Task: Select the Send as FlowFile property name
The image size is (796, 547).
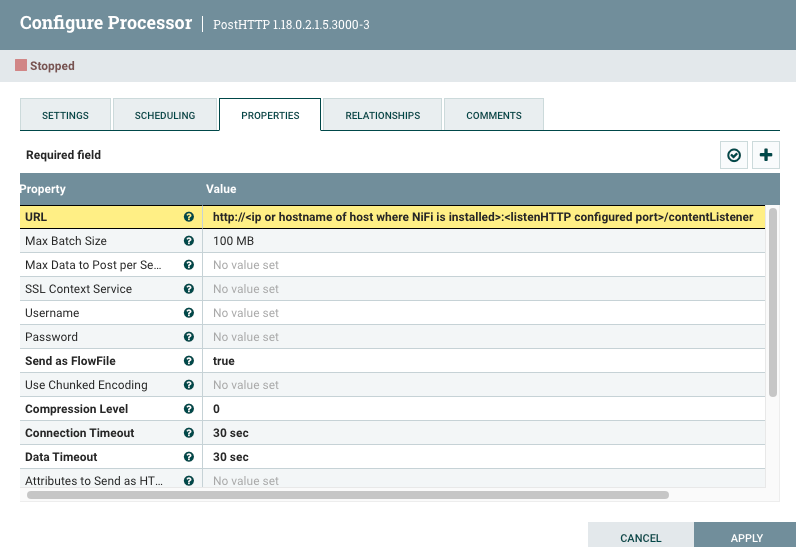Action: coord(71,361)
